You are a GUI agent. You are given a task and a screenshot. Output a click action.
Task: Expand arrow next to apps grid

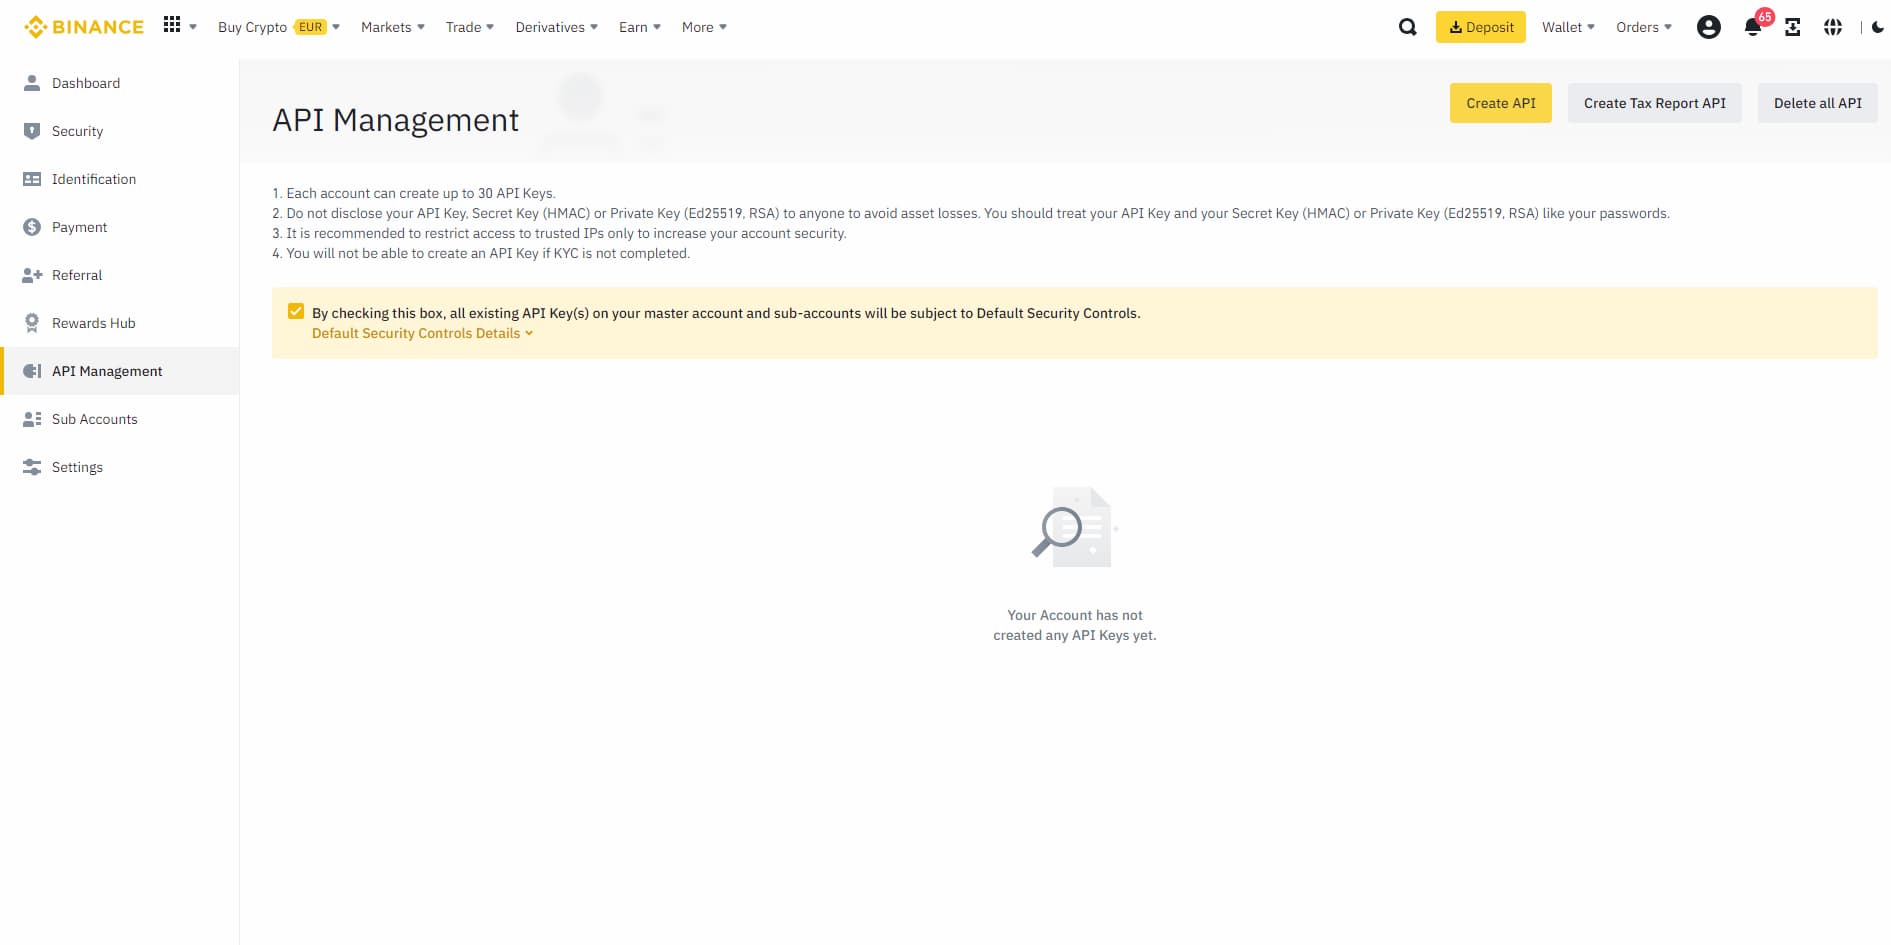pos(193,27)
